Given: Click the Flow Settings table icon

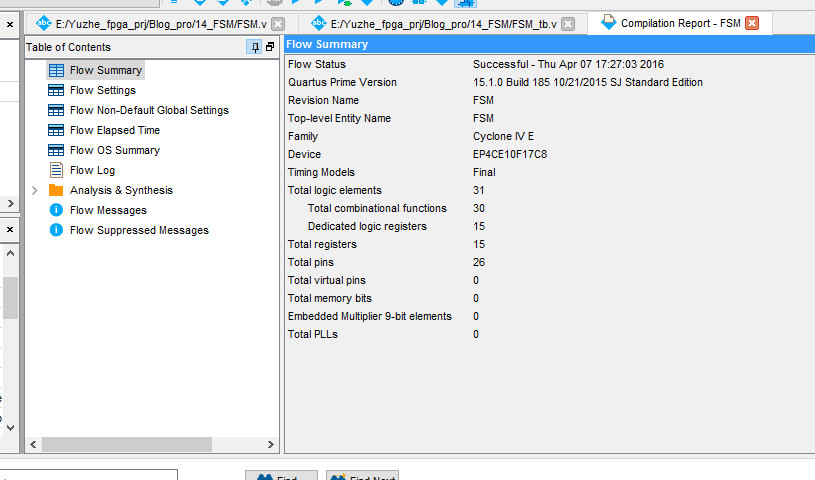Looking at the screenshot, I should click(56, 90).
